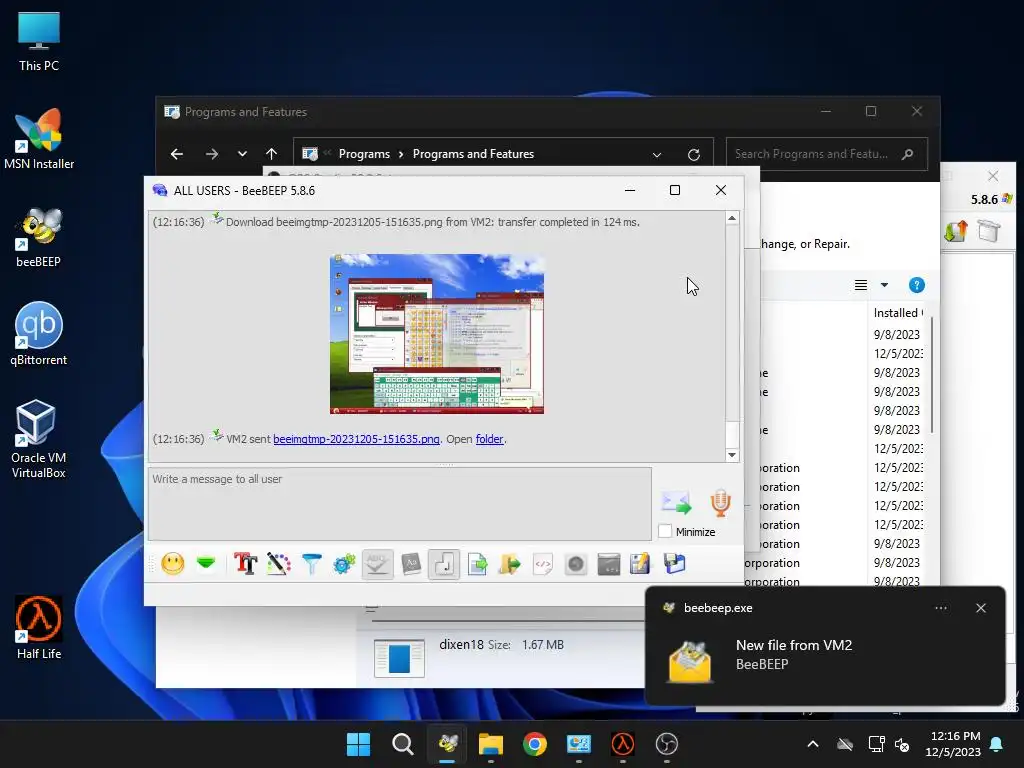This screenshot has width=1024, height=768.
Task: Open help via the blue question mark
Action: pyautogui.click(x=916, y=285)
